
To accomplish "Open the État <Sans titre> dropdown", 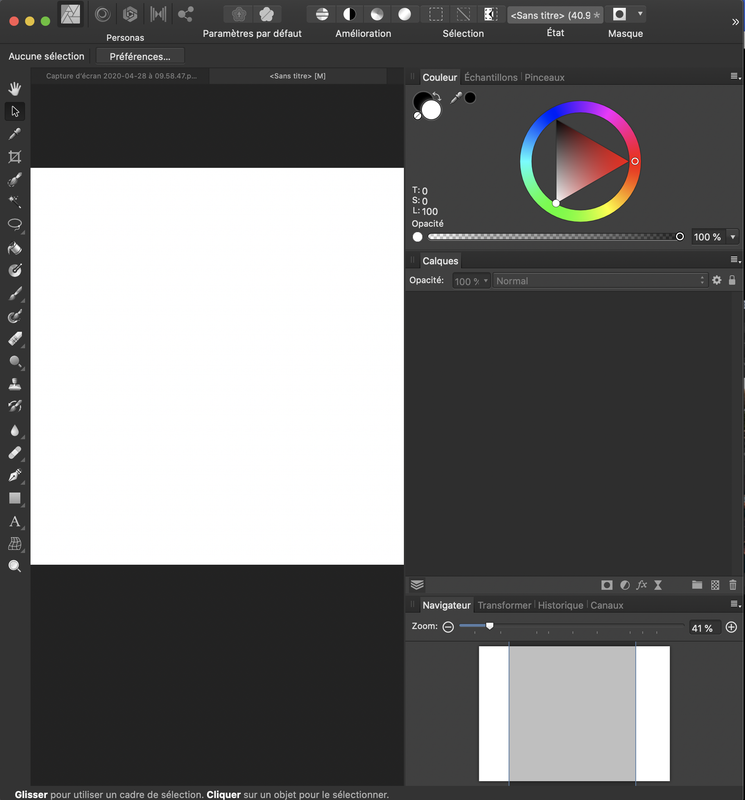I will click(x=555, y=15).
